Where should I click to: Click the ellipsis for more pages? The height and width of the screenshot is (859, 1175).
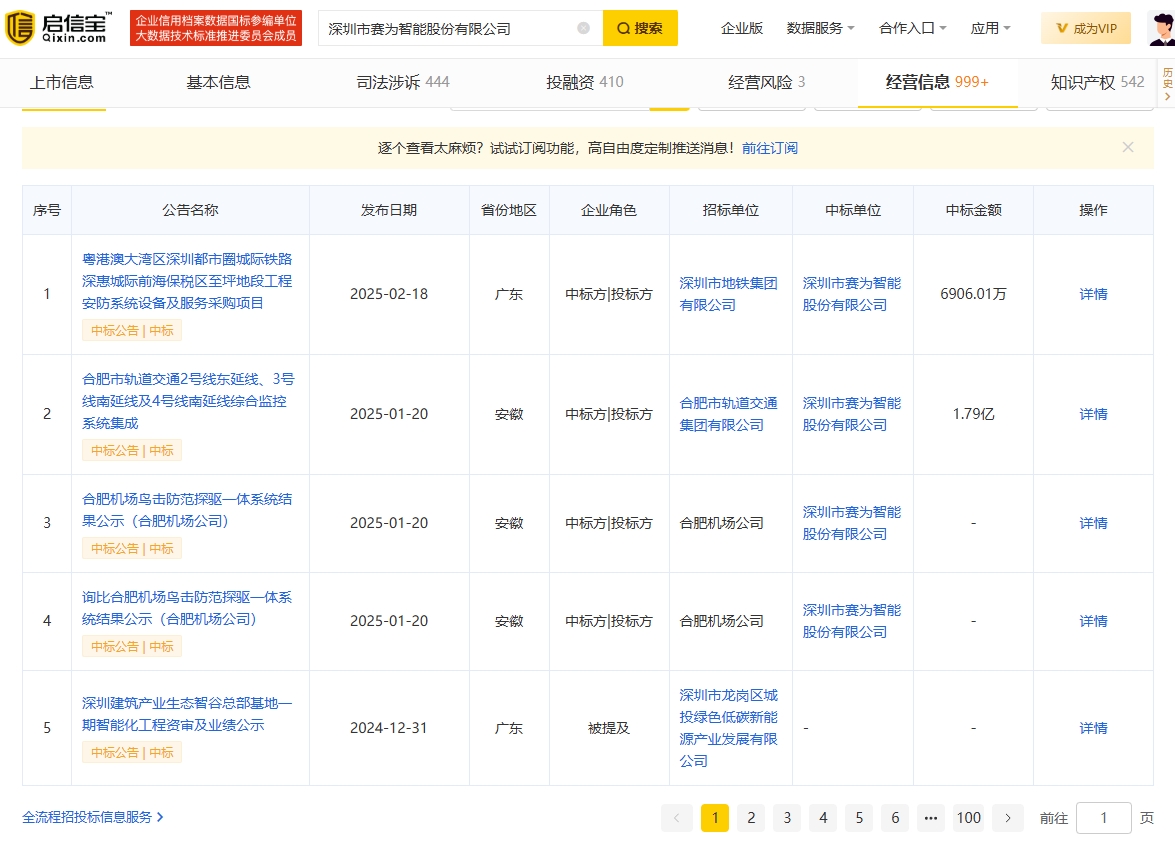pyautogui.click(x=931, y=818)
